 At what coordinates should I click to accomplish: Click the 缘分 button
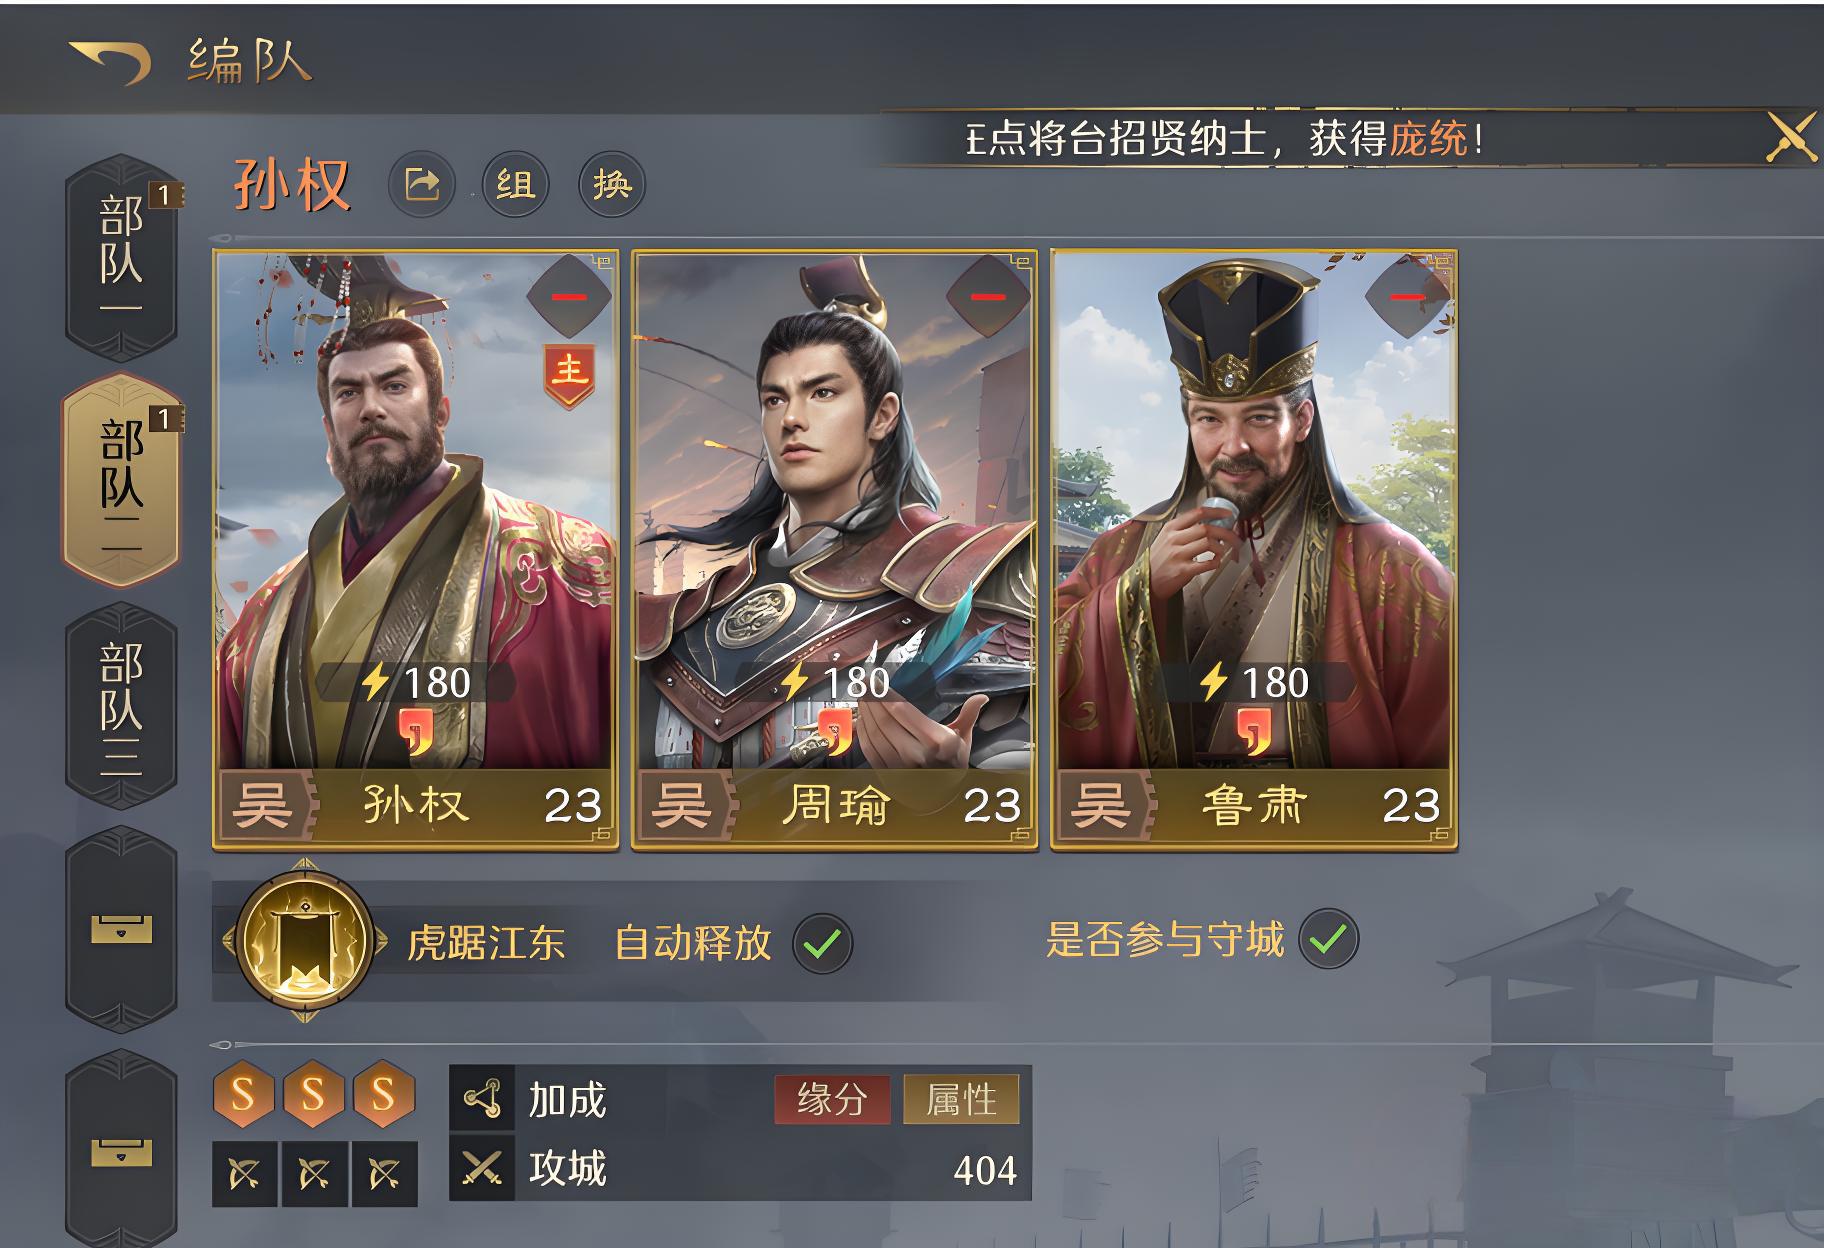(831, 1100)
